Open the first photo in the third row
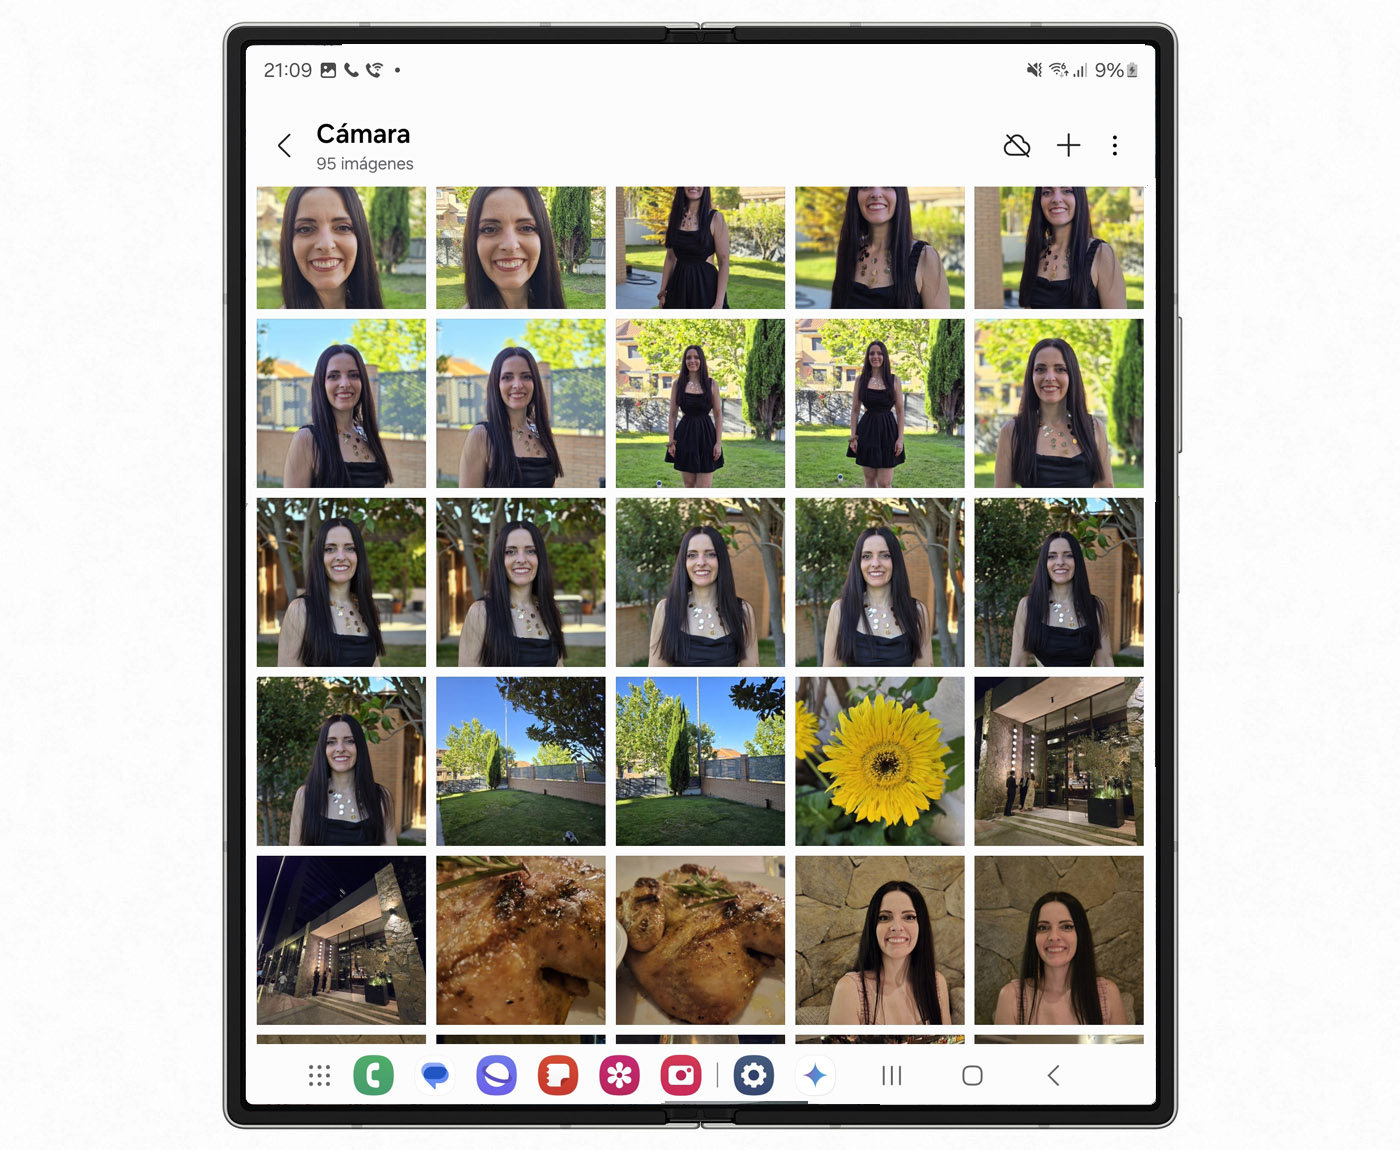 point(341,582)
